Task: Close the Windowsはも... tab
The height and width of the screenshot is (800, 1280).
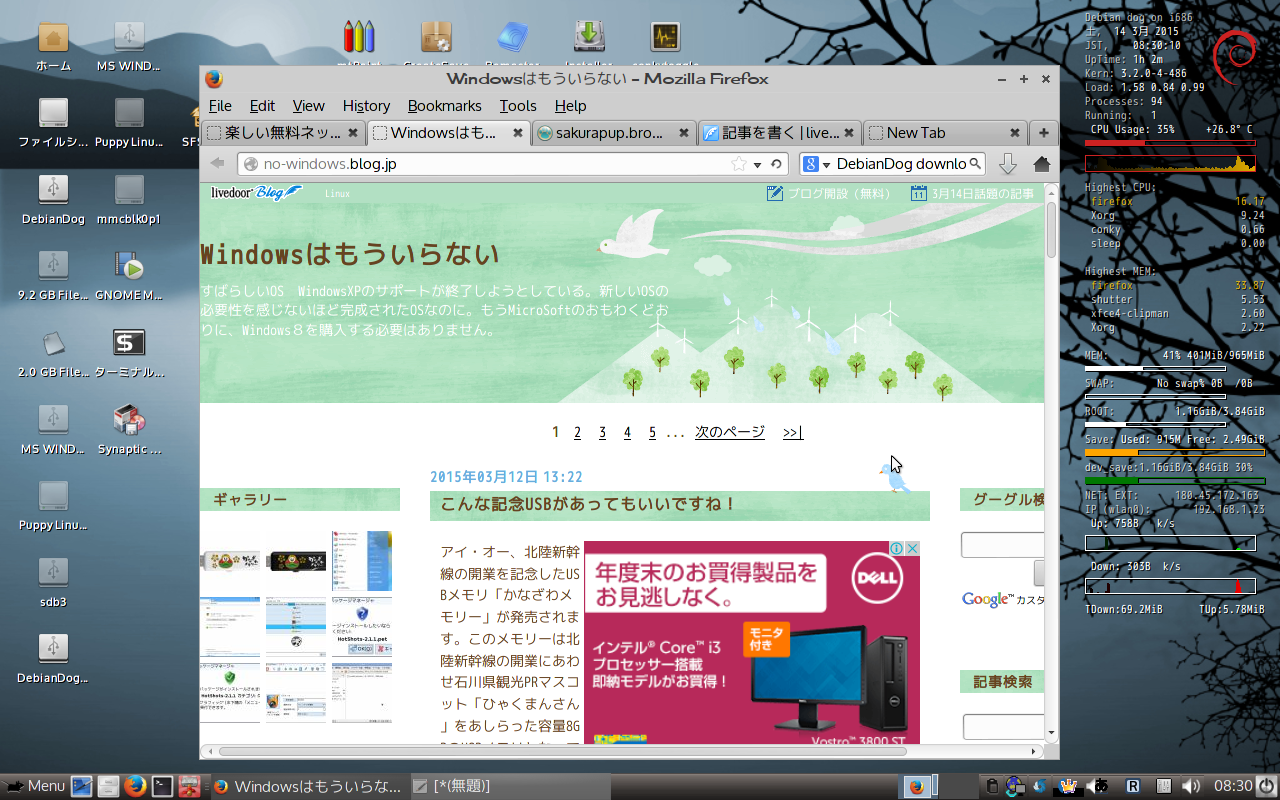Action: coord(518,132)
